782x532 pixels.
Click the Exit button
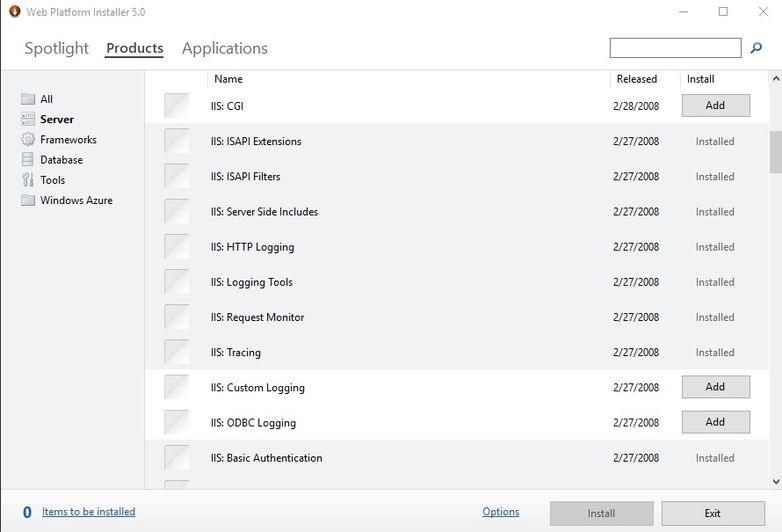tap(713, 514)
